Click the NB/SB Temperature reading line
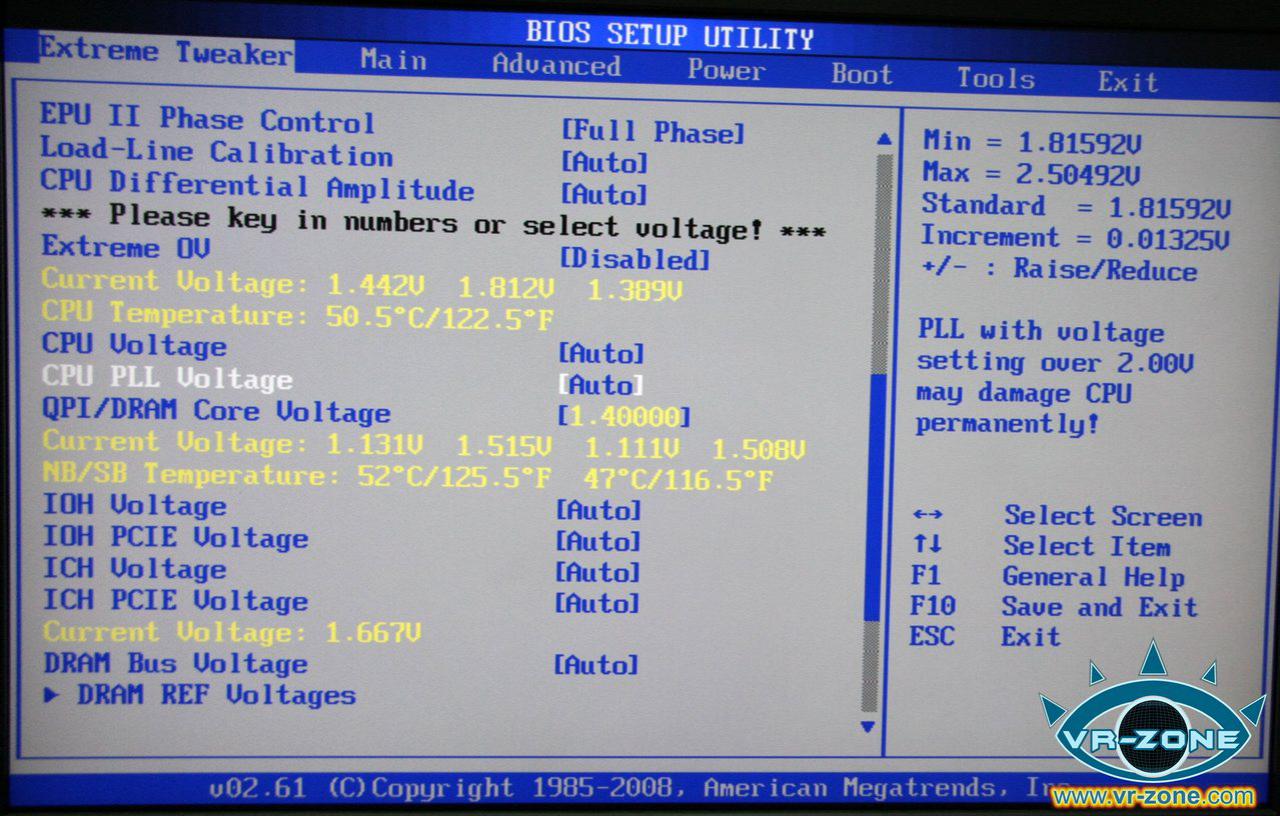1280x816 pixels. click(x=408, y=476)
